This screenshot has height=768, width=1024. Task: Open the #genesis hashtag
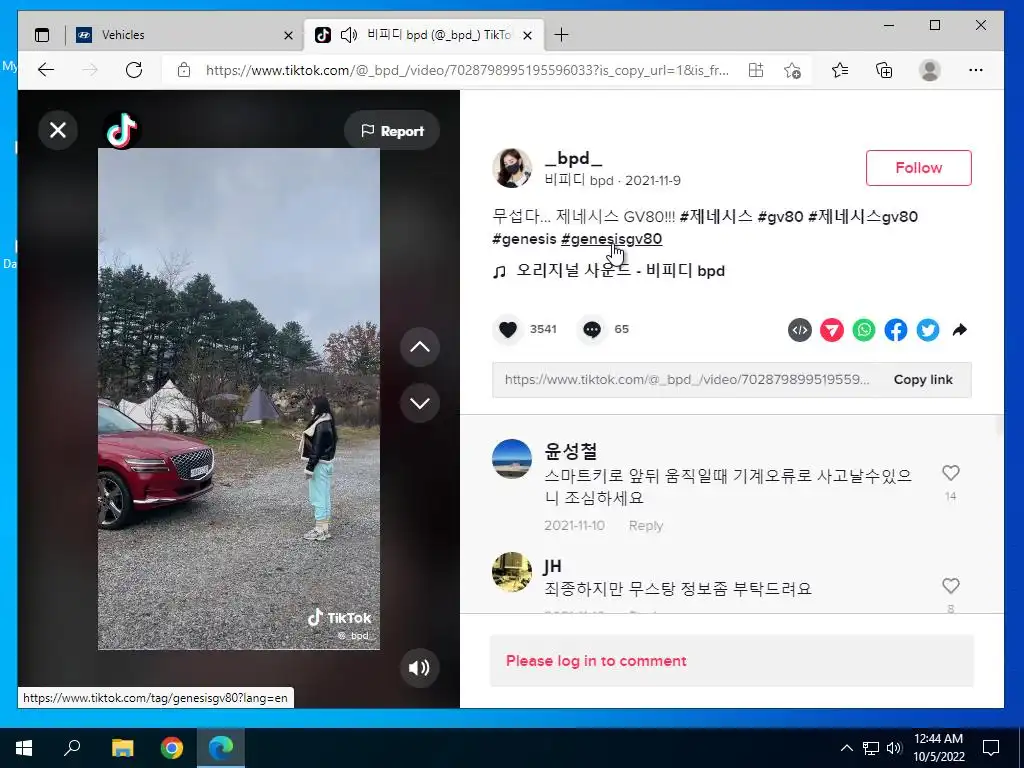[524, 239]
